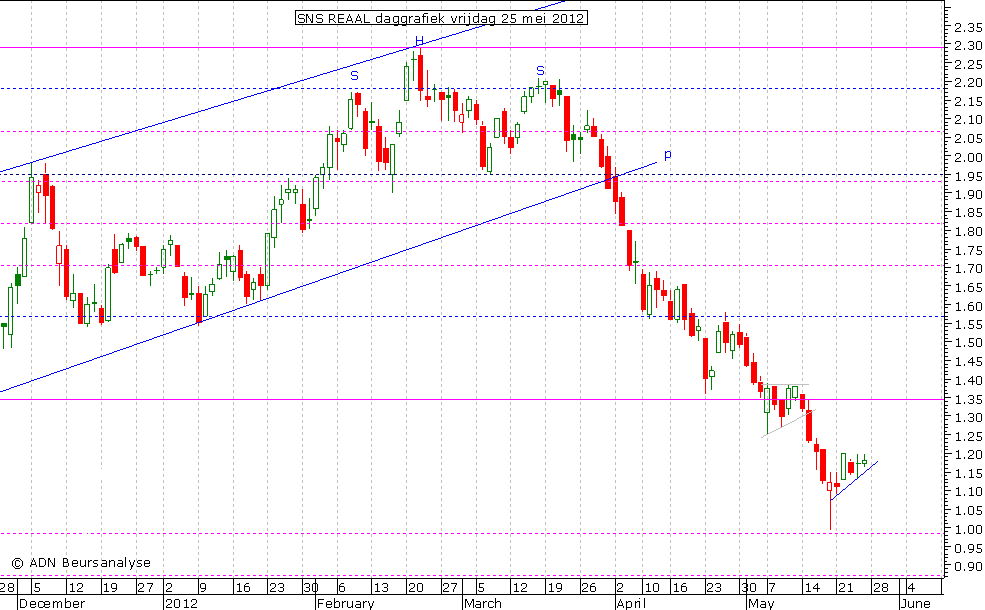Click the 1.35 price axis label
The image size is (985, 610).
coord(967,400)
